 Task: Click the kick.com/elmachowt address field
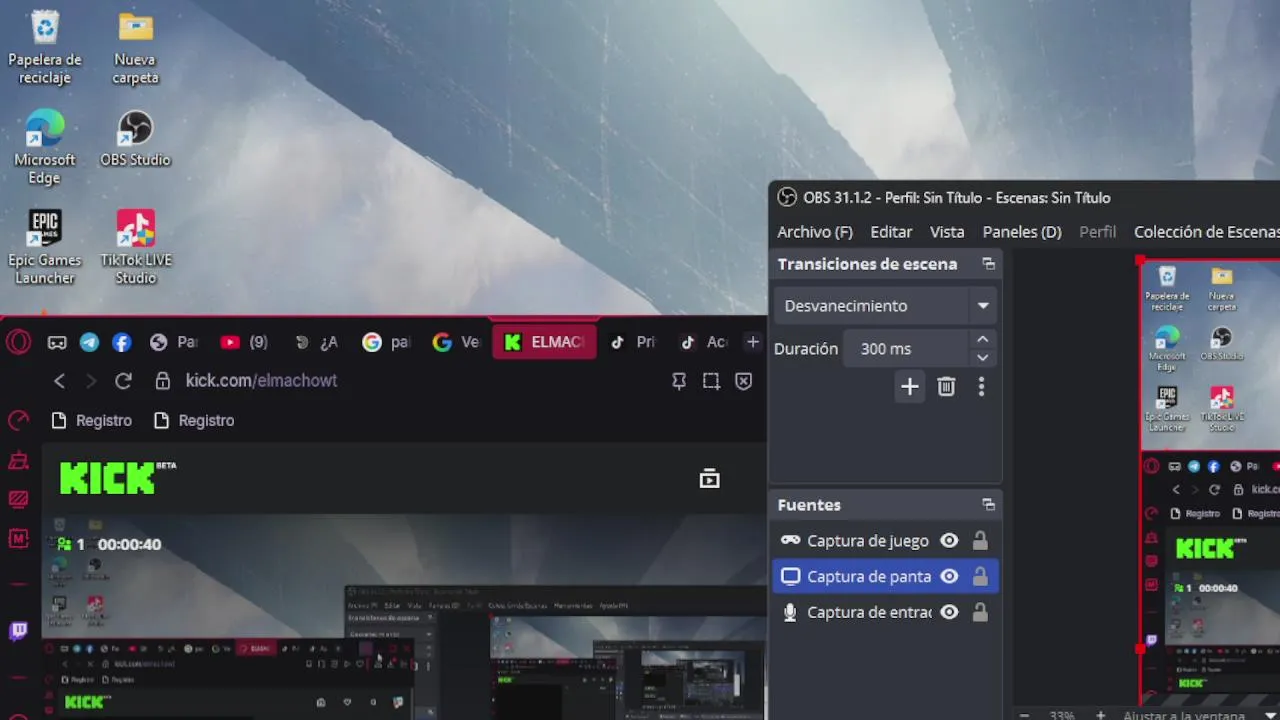point(261,381)
